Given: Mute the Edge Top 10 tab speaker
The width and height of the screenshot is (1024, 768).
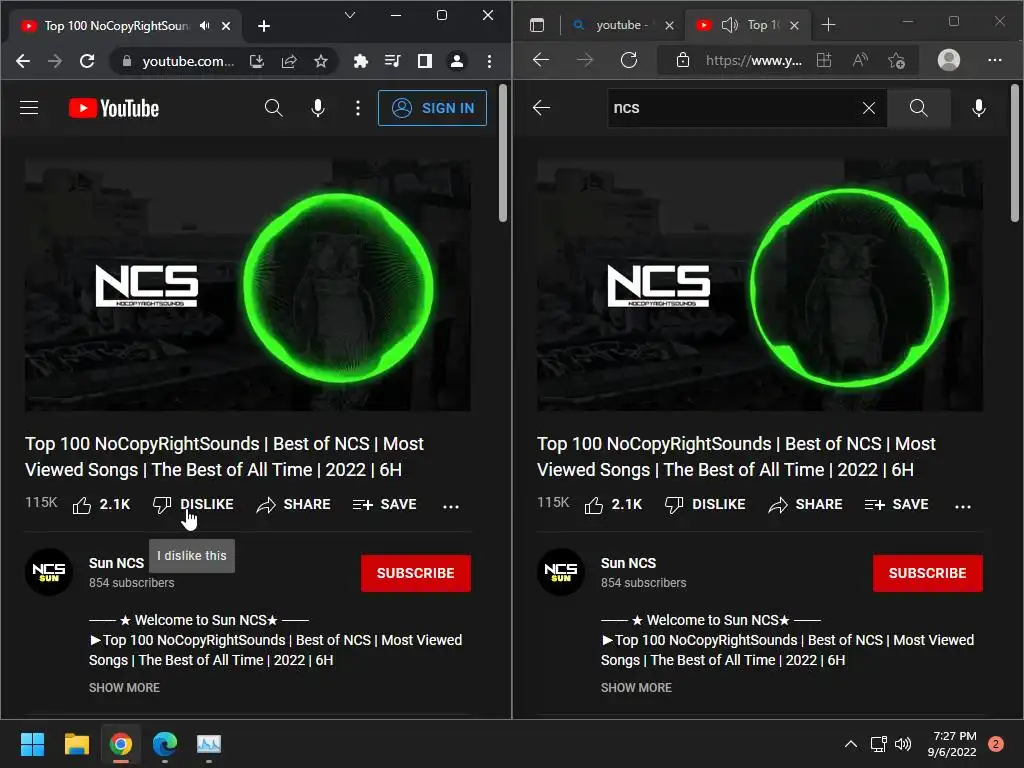Looking at the screenshot, I should tap(729, 25).
